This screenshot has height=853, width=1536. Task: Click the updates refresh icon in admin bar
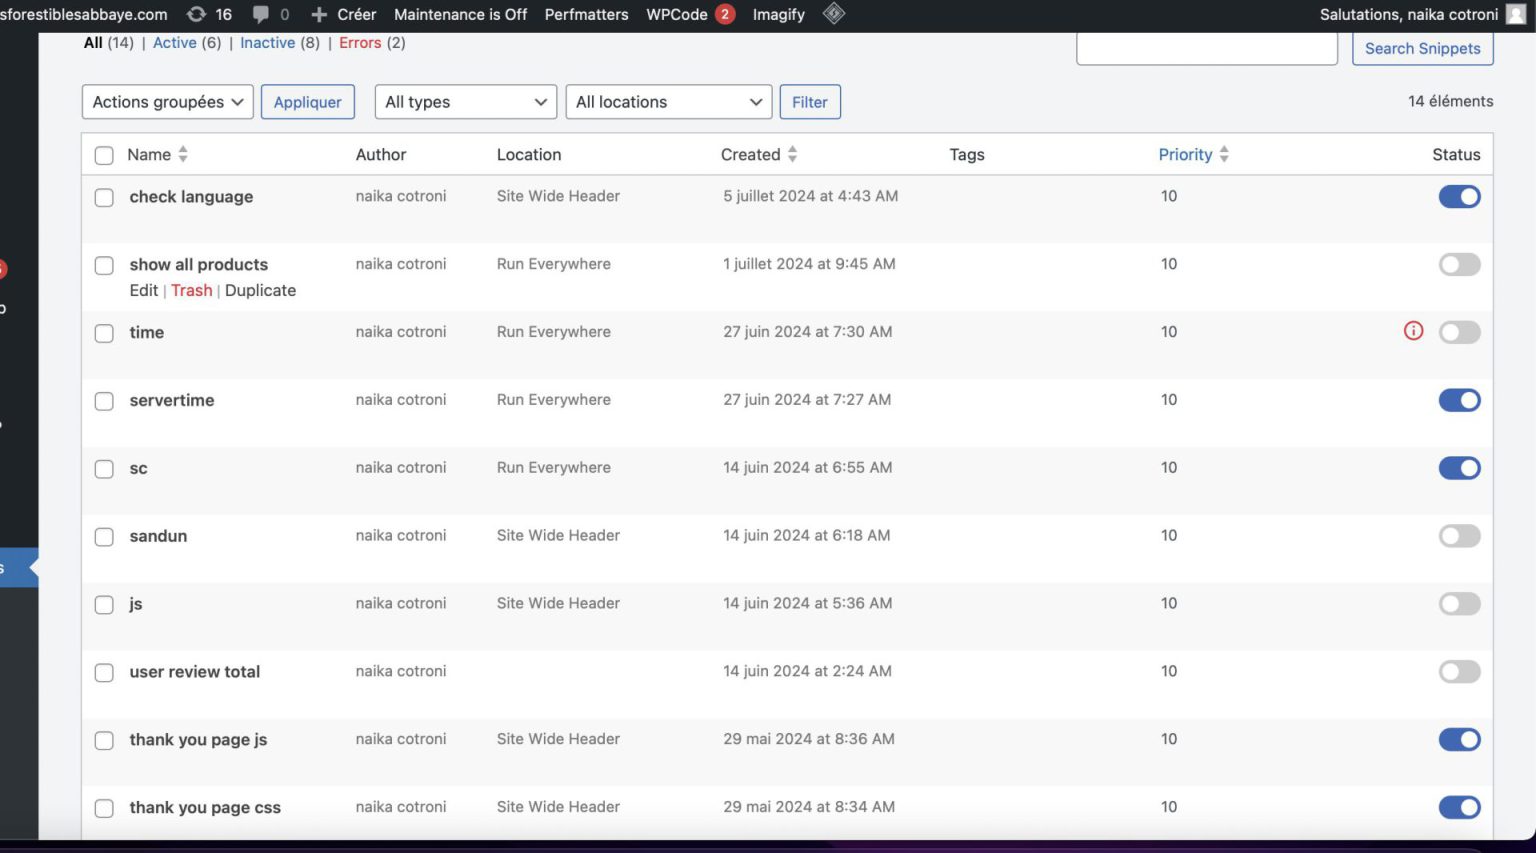point(197,14)
